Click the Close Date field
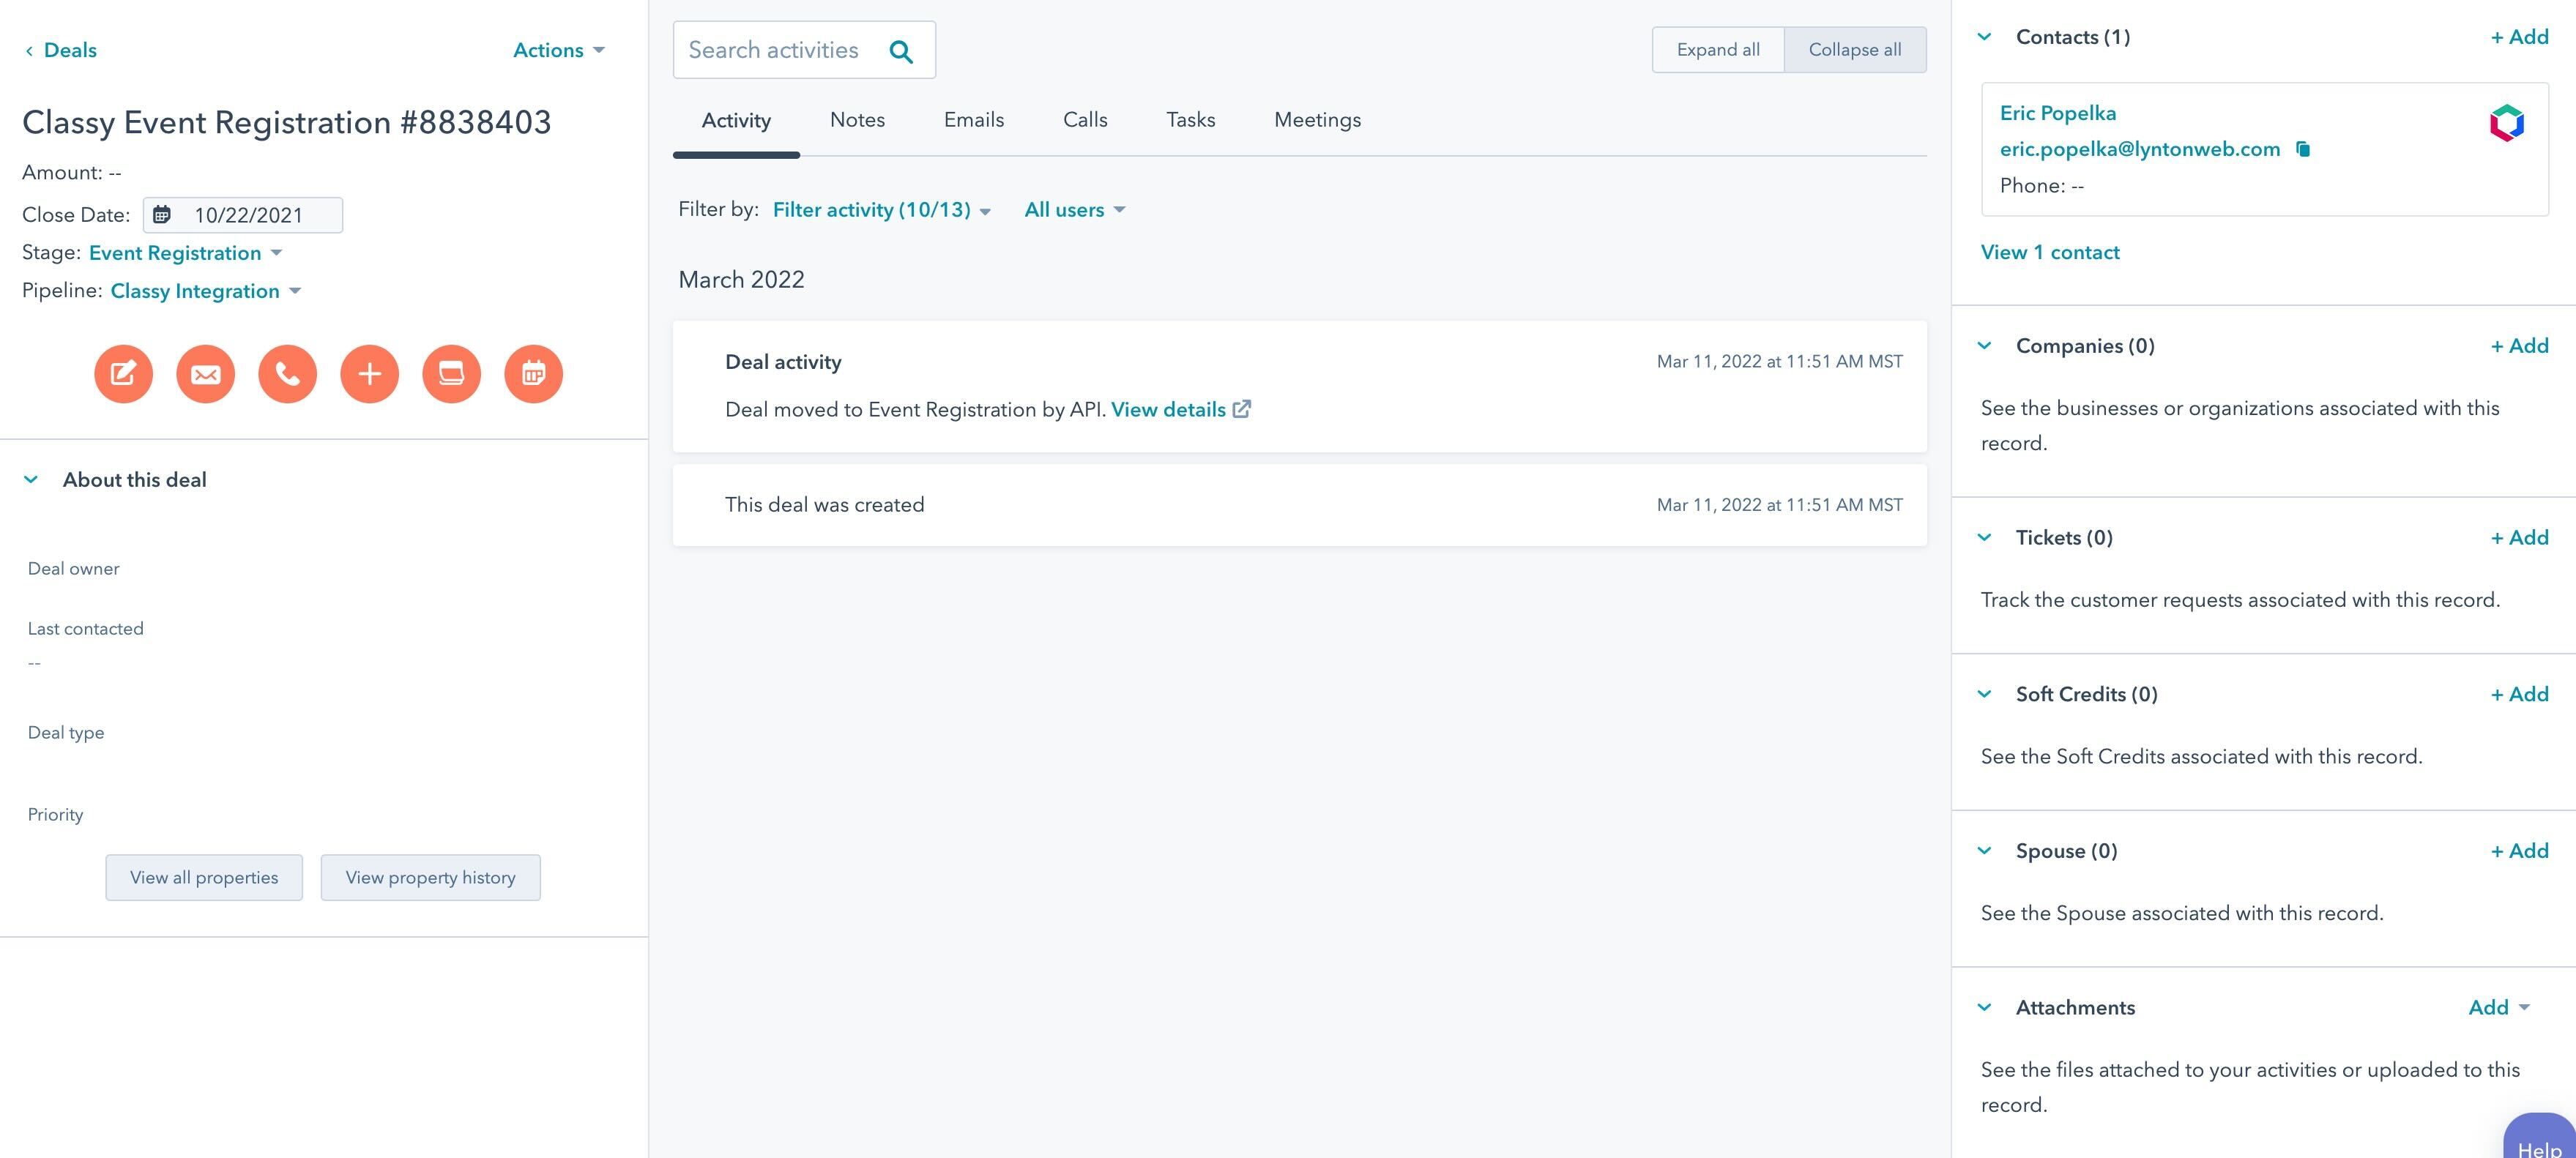This screenshot has height=1158, width=2576. pyautogui.click(x=243, y=215)
